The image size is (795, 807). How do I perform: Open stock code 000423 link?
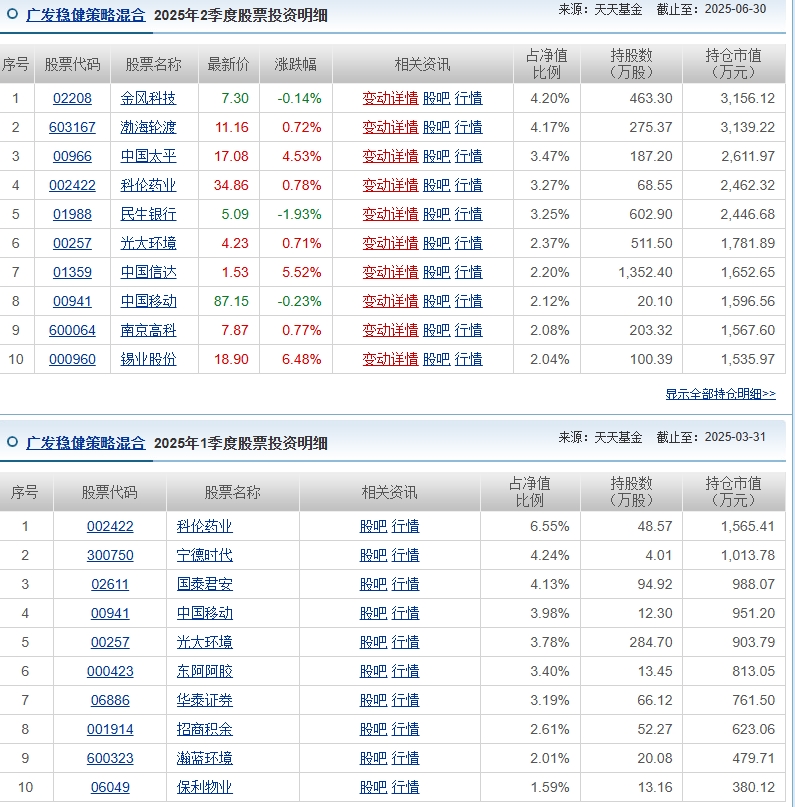[110, 671]
